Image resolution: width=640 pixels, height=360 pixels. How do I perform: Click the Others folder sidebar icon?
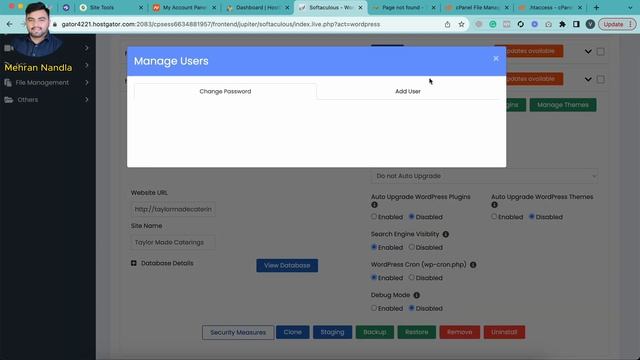[9, 100]
